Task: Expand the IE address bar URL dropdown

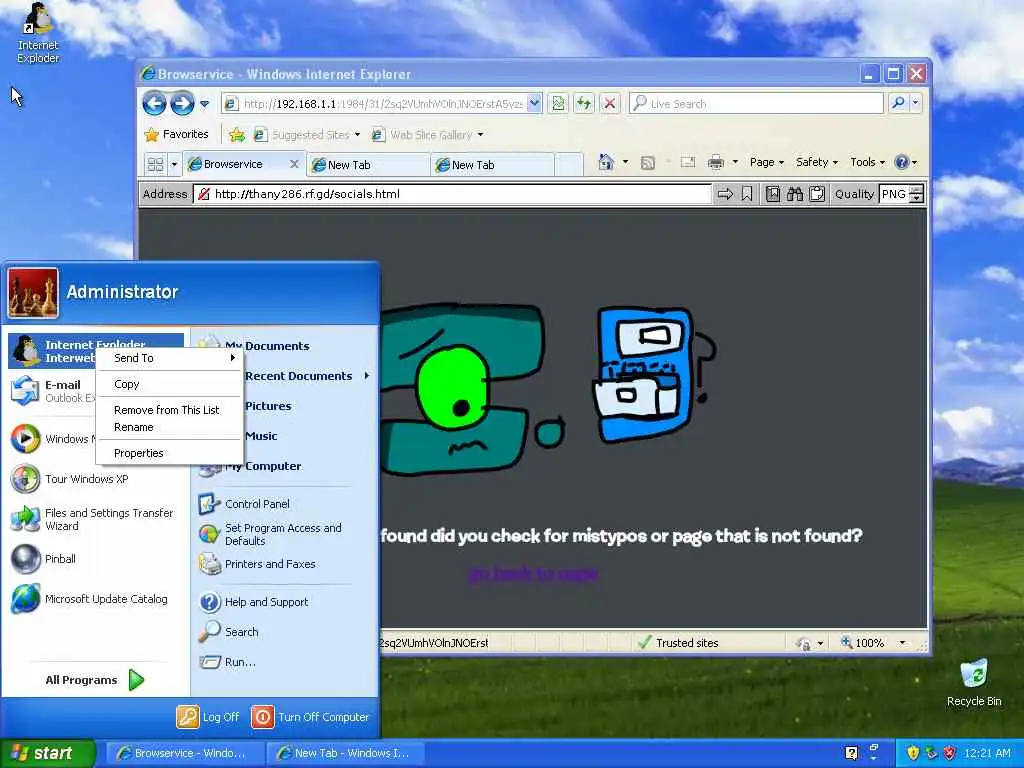Action: pyautogui.click(x=534, y=103)
